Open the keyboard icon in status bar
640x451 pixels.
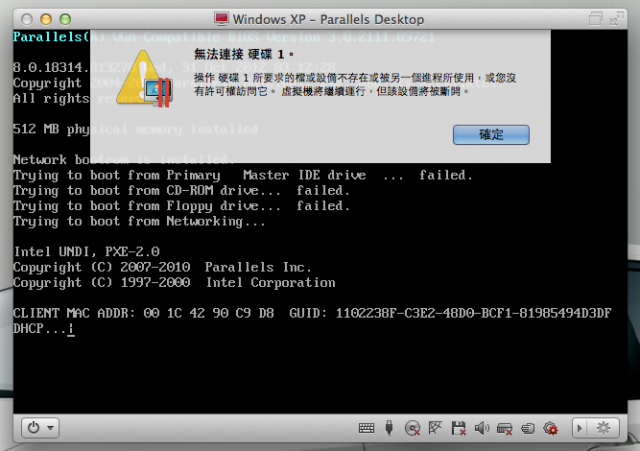[x=366, y=428]
